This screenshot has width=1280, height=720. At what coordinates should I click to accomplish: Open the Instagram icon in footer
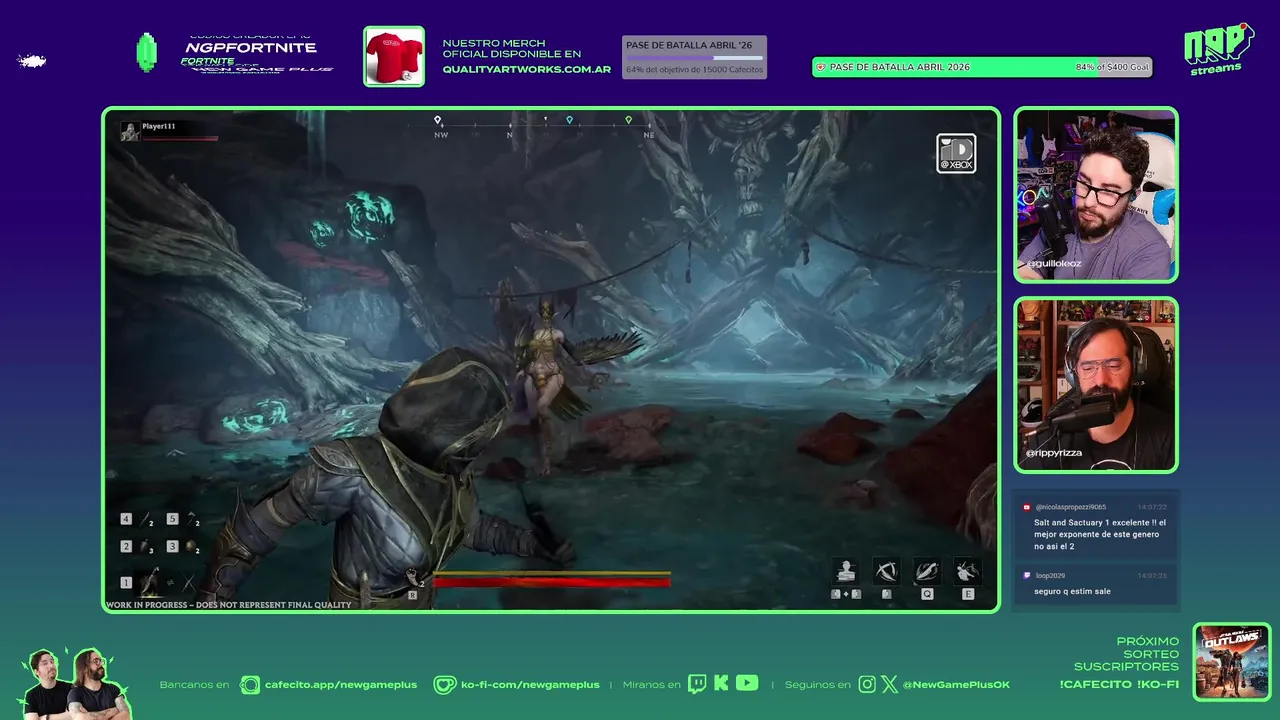point(867,684)
